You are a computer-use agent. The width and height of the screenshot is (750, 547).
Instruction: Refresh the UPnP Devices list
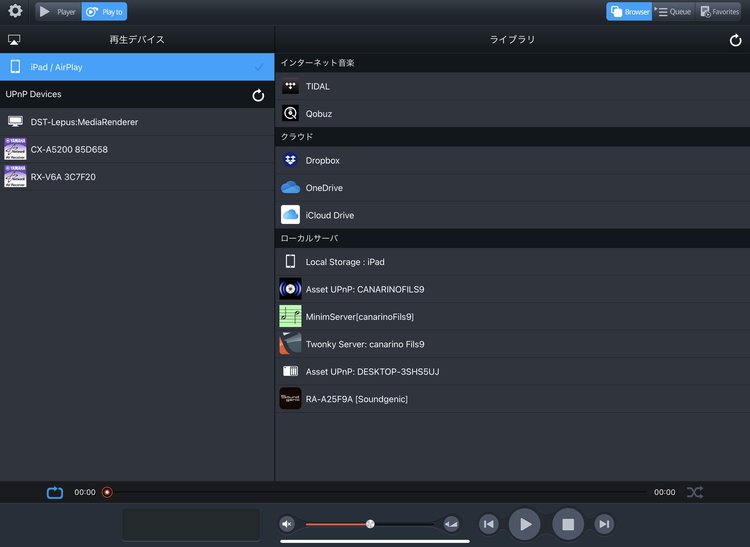click(258, 95)
